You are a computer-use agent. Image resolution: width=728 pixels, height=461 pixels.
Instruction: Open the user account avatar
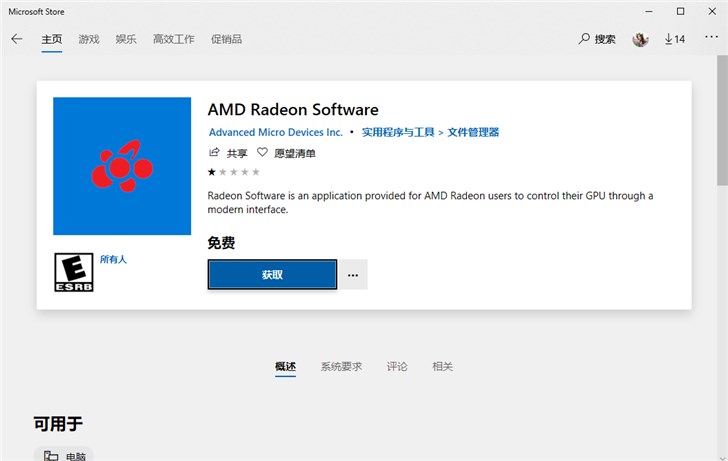pyautogui.click(x=640, y=39)
